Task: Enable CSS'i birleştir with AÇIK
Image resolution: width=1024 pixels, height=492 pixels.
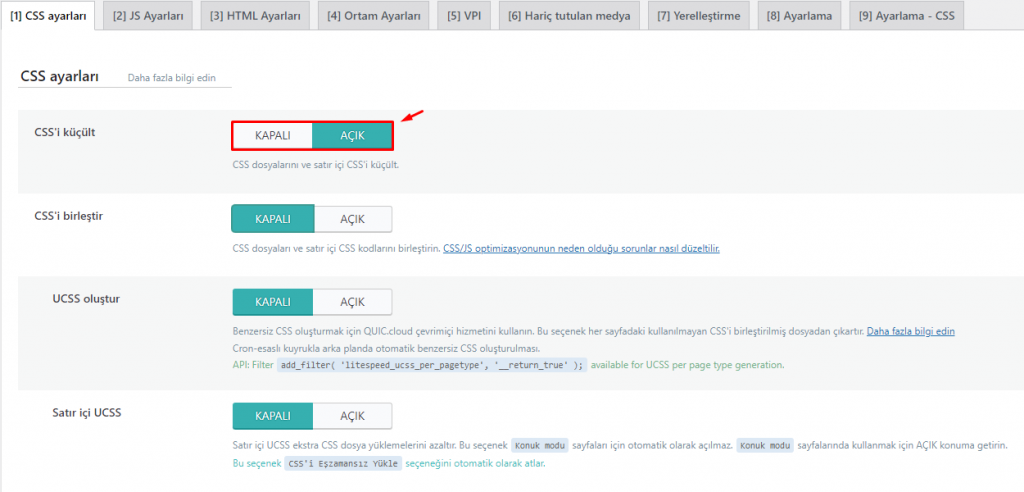Action: point(352,219)
